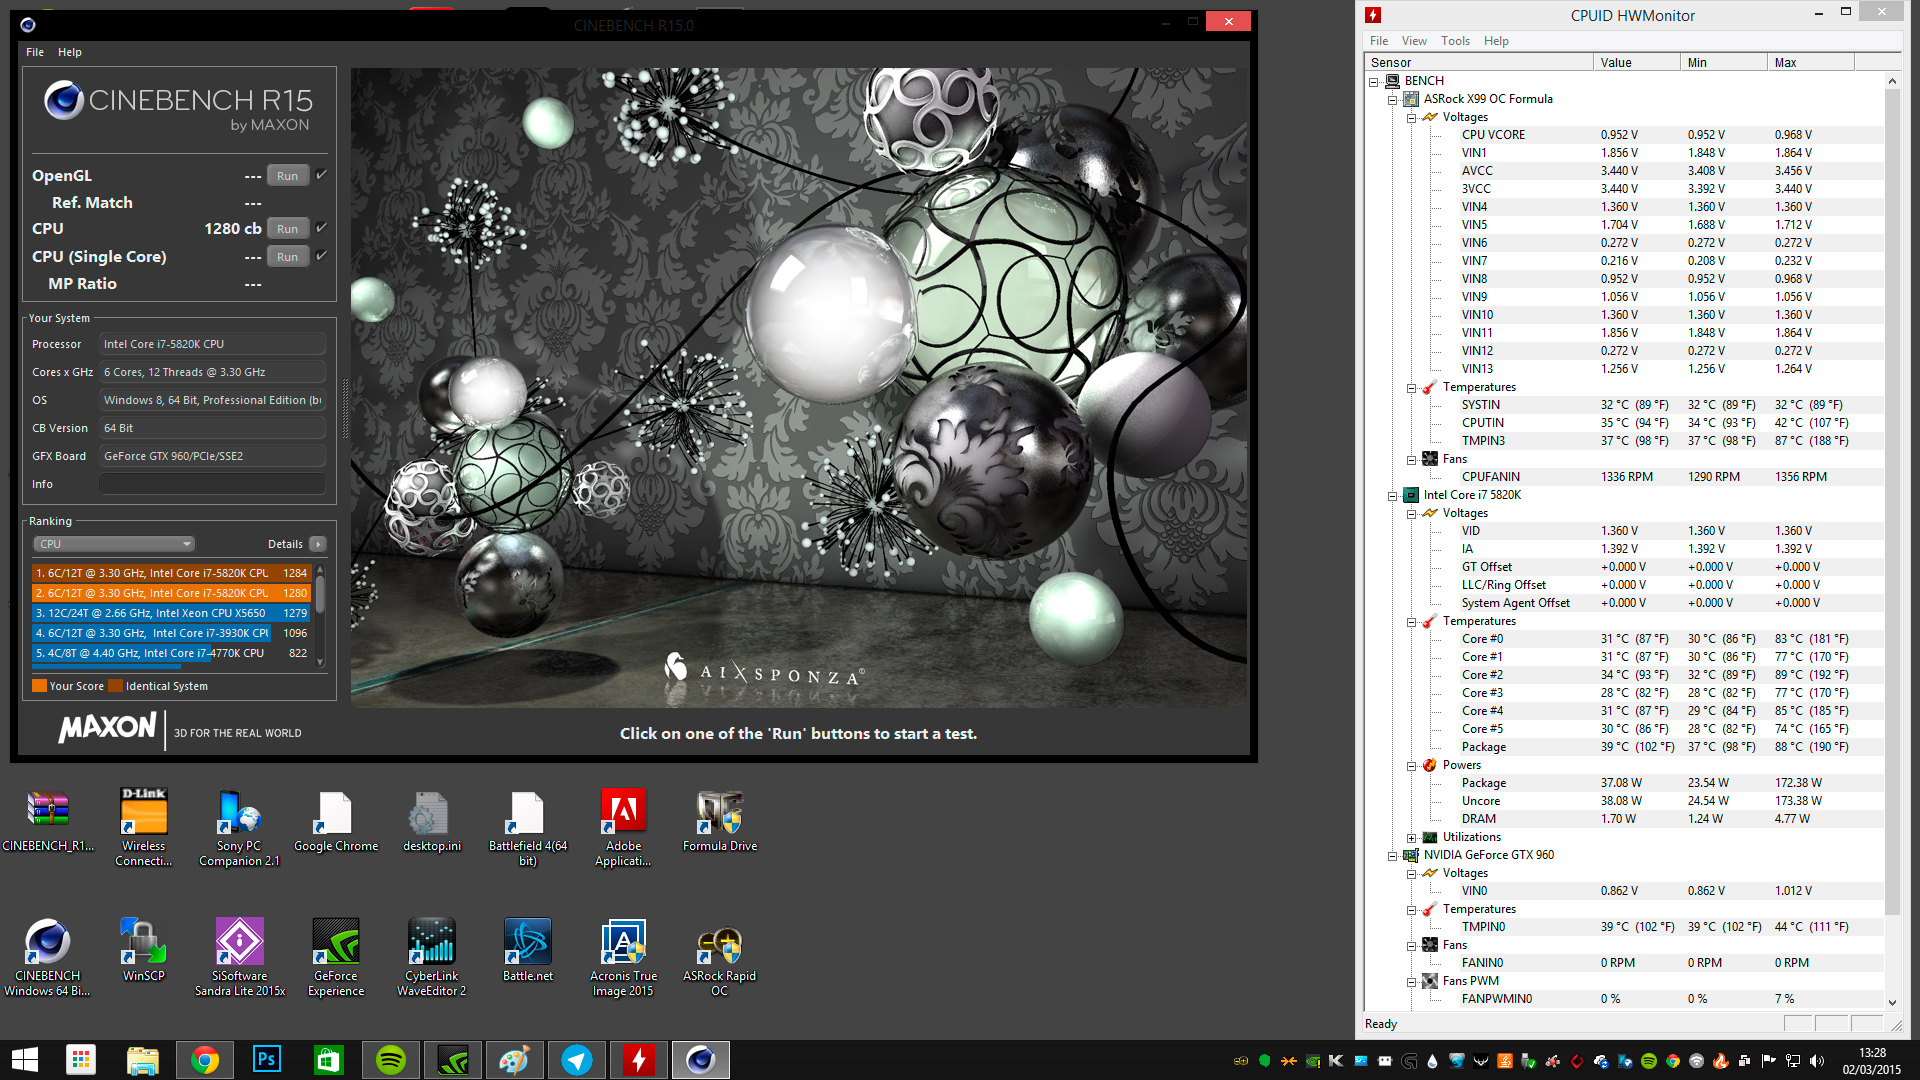Viewport: 1920px width, 1080px height.
Task: Toggle the OpenGL test checkbox
Action: [322, 175]
